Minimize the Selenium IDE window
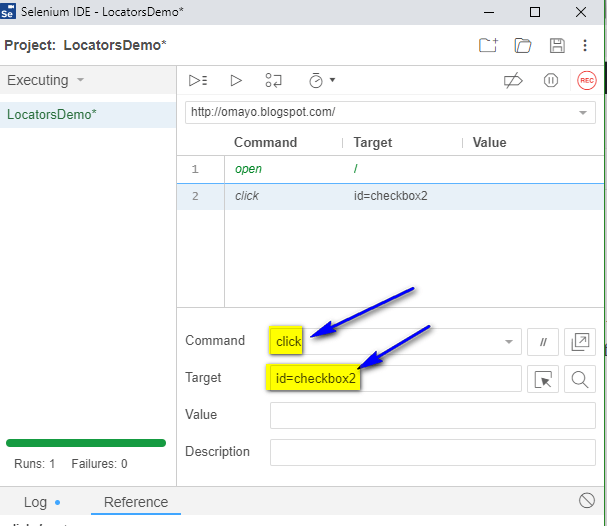 coord(489,12)
